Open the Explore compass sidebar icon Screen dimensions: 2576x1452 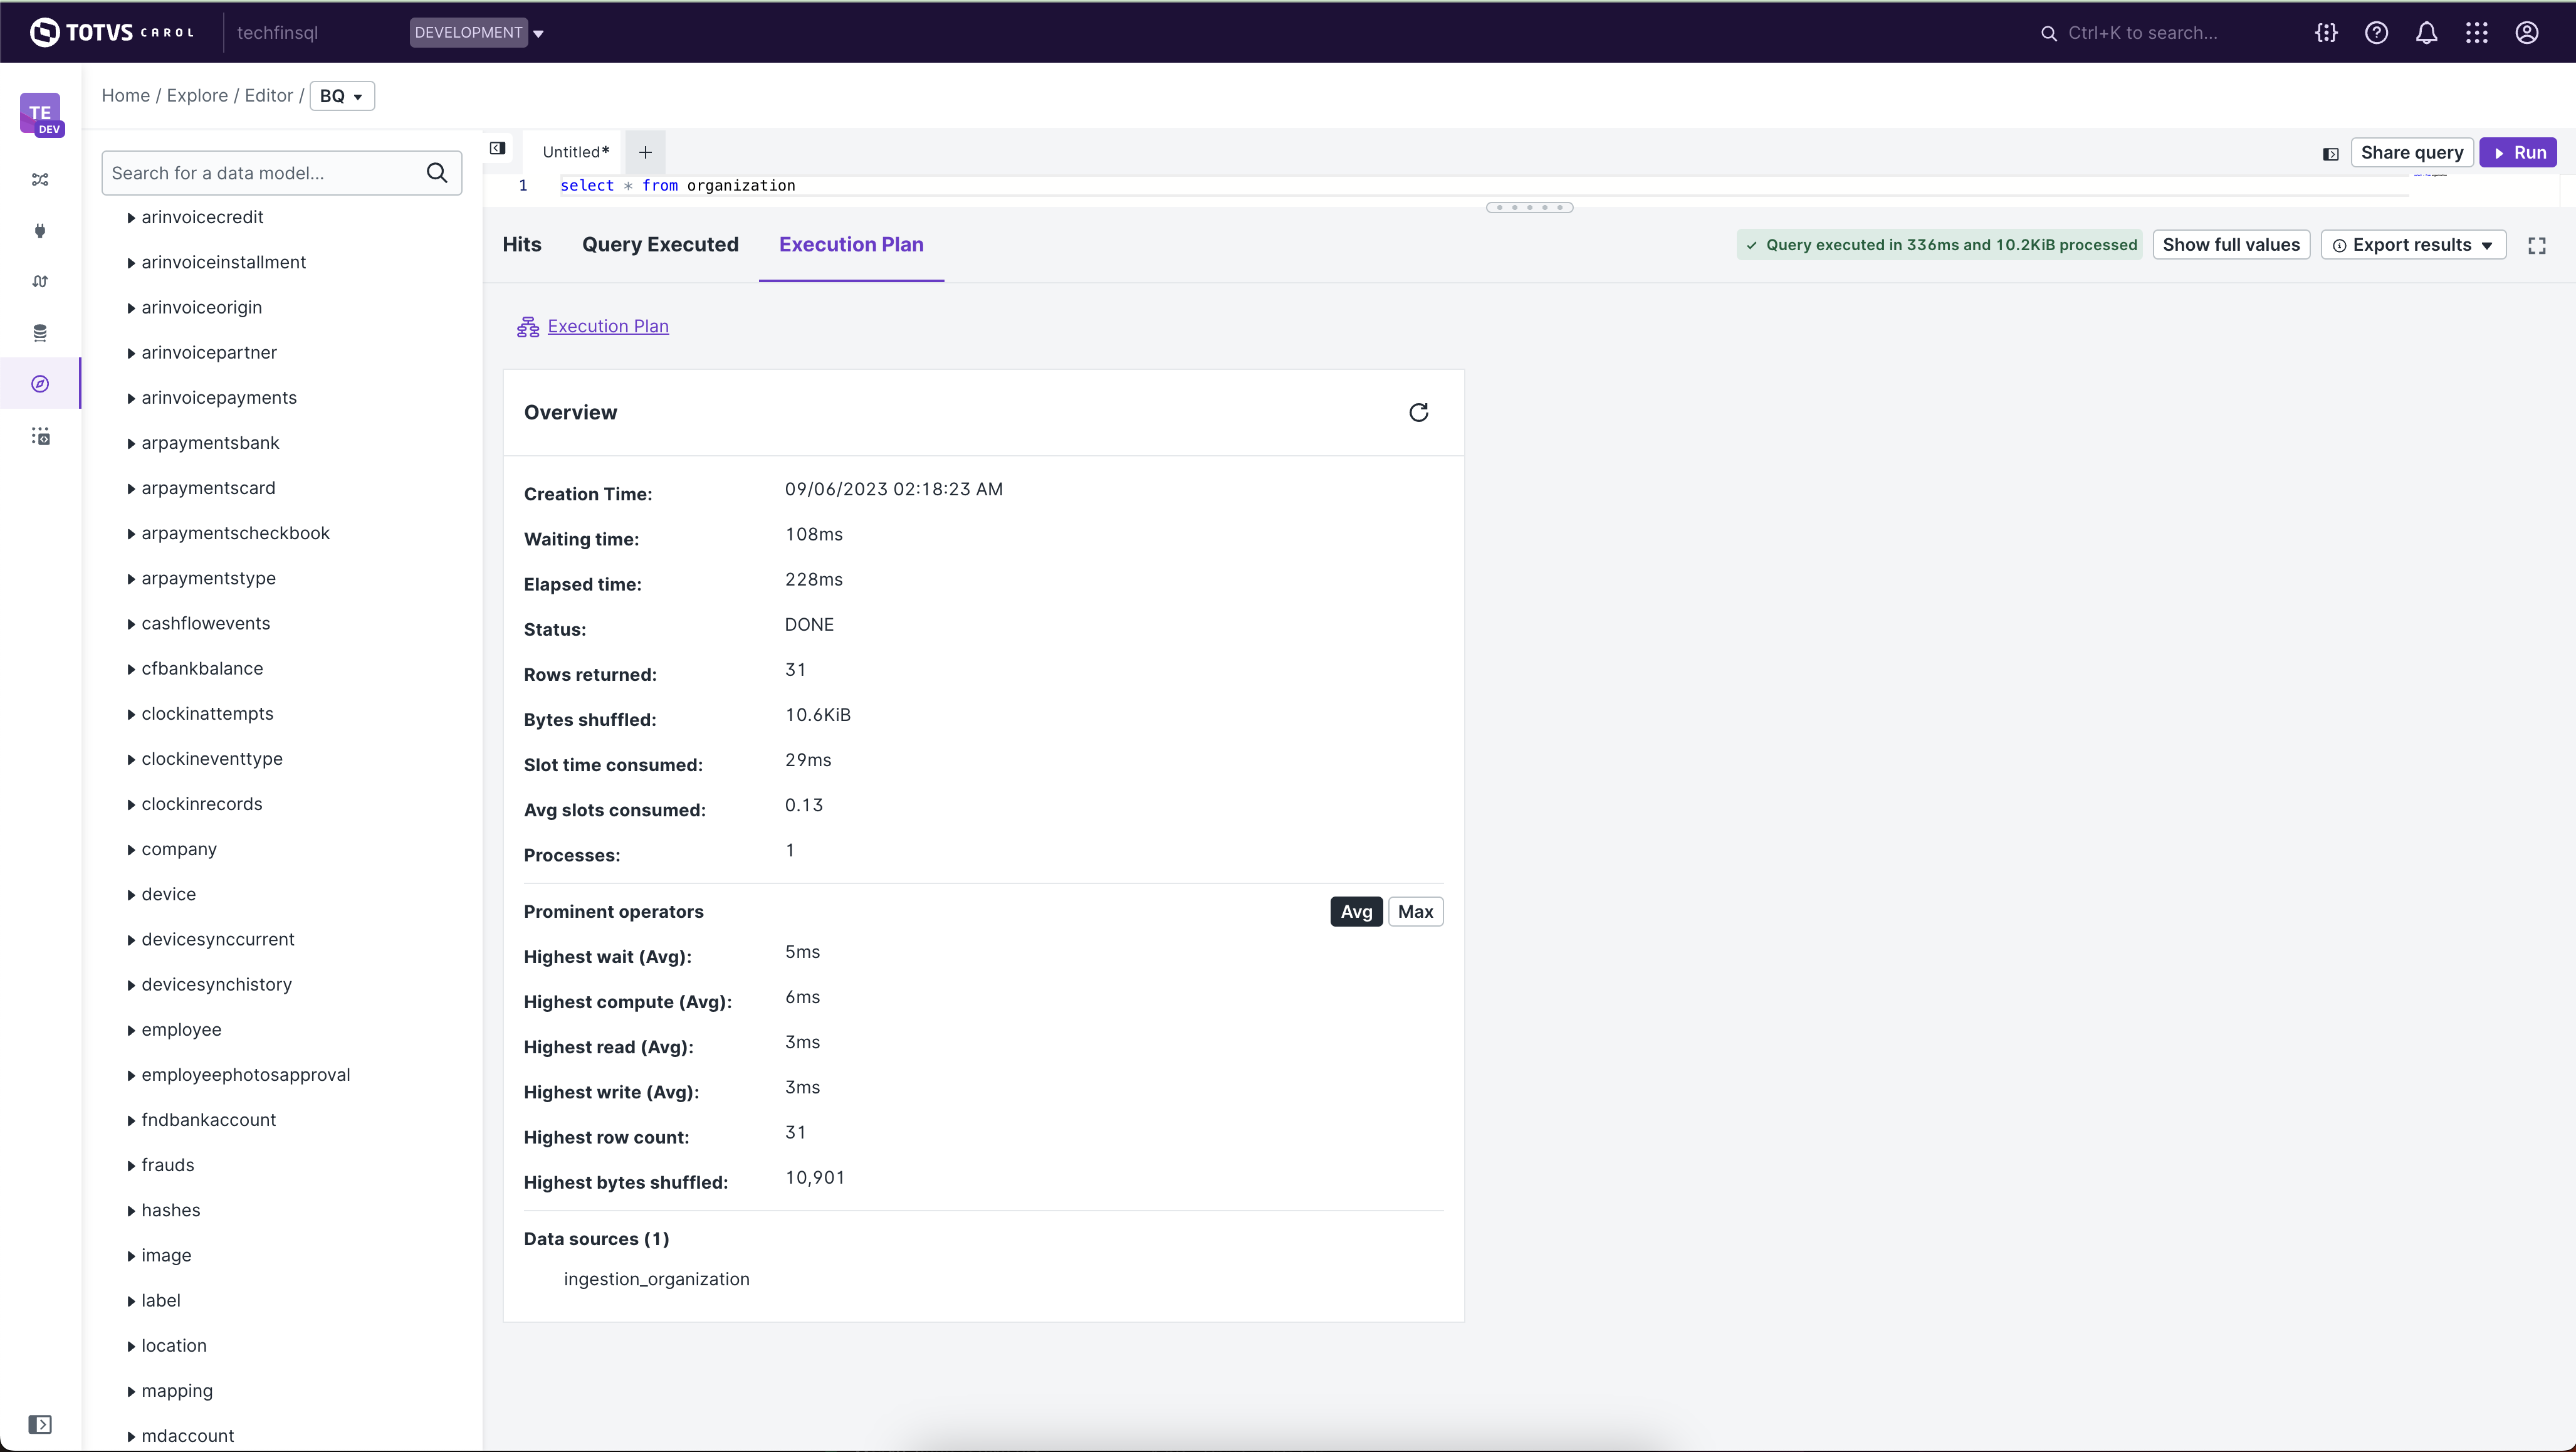[x=40, y=384]
